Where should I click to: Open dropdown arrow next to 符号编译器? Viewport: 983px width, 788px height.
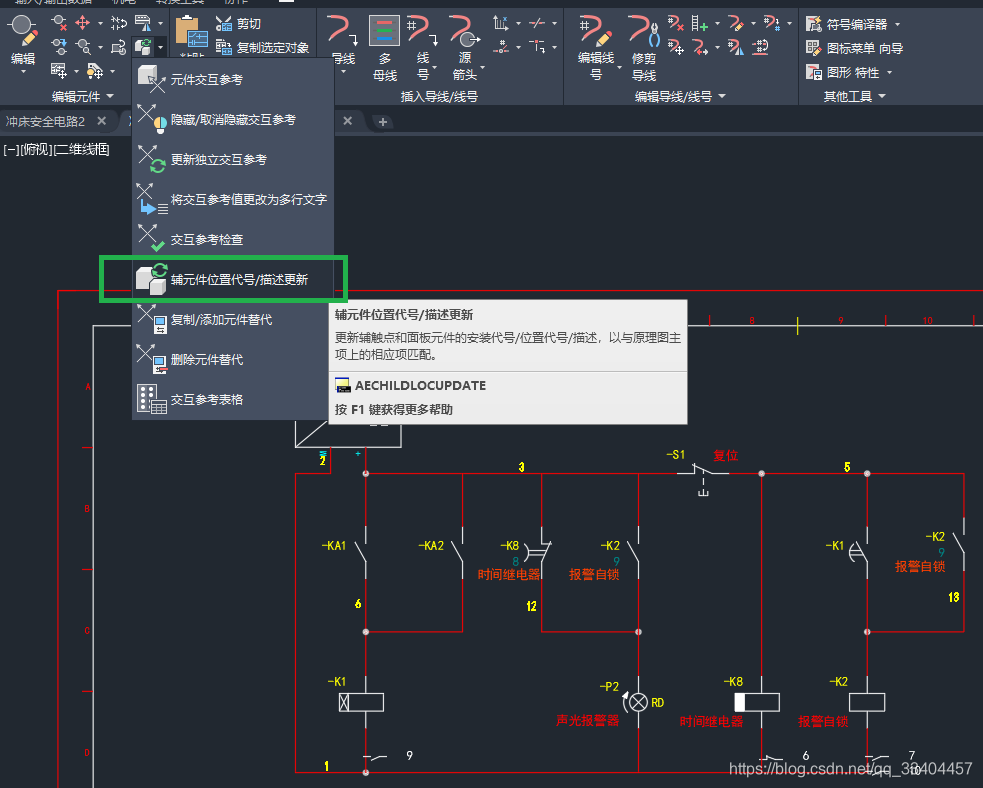tap(897, 24)
